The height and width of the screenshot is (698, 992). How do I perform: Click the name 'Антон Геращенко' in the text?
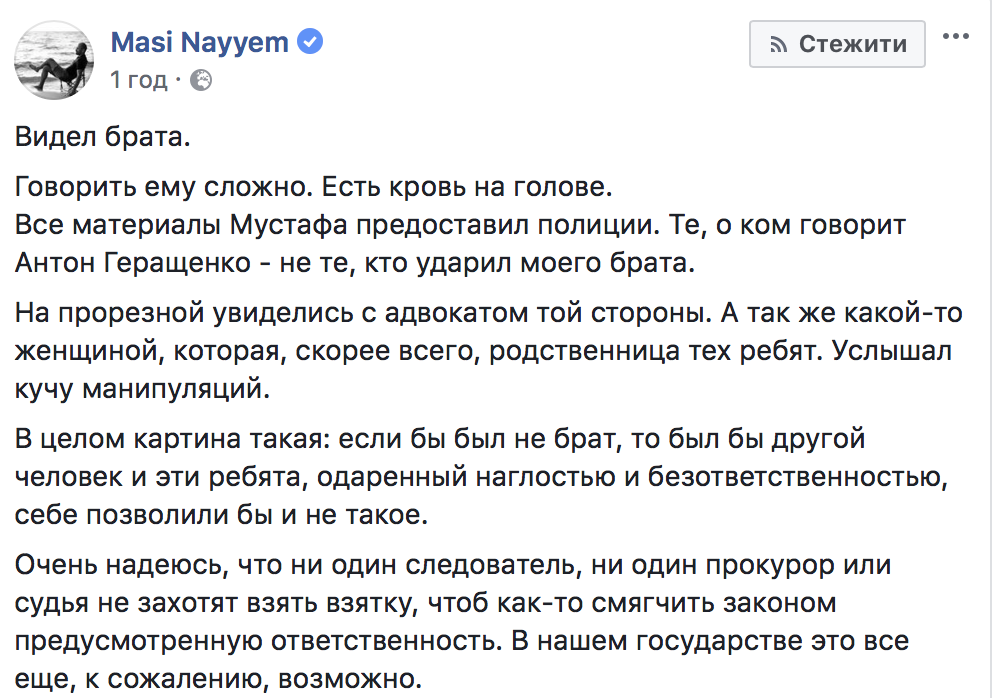coord(133,263)
